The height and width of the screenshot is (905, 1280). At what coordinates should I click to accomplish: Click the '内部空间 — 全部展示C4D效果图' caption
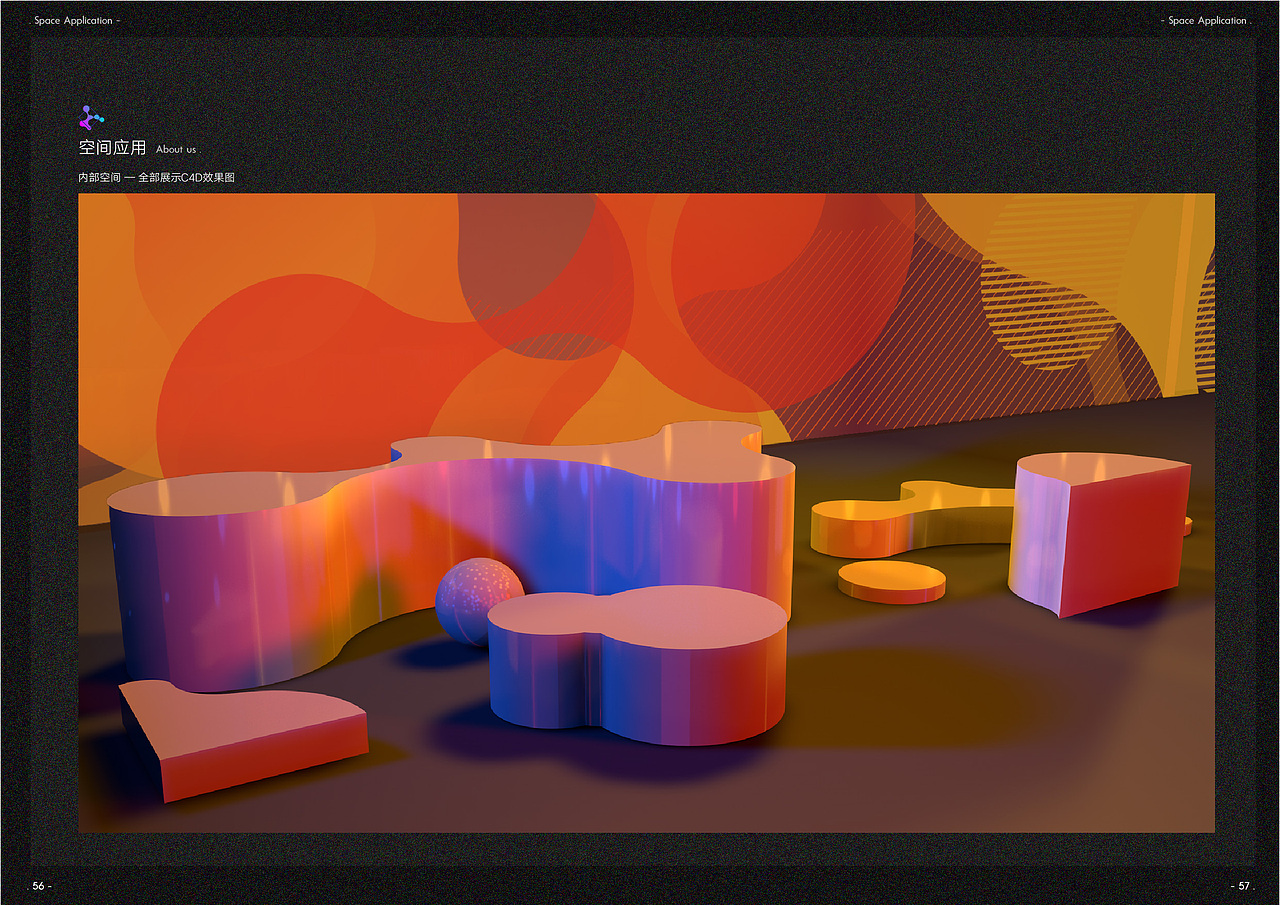click(x=157, y=177)
